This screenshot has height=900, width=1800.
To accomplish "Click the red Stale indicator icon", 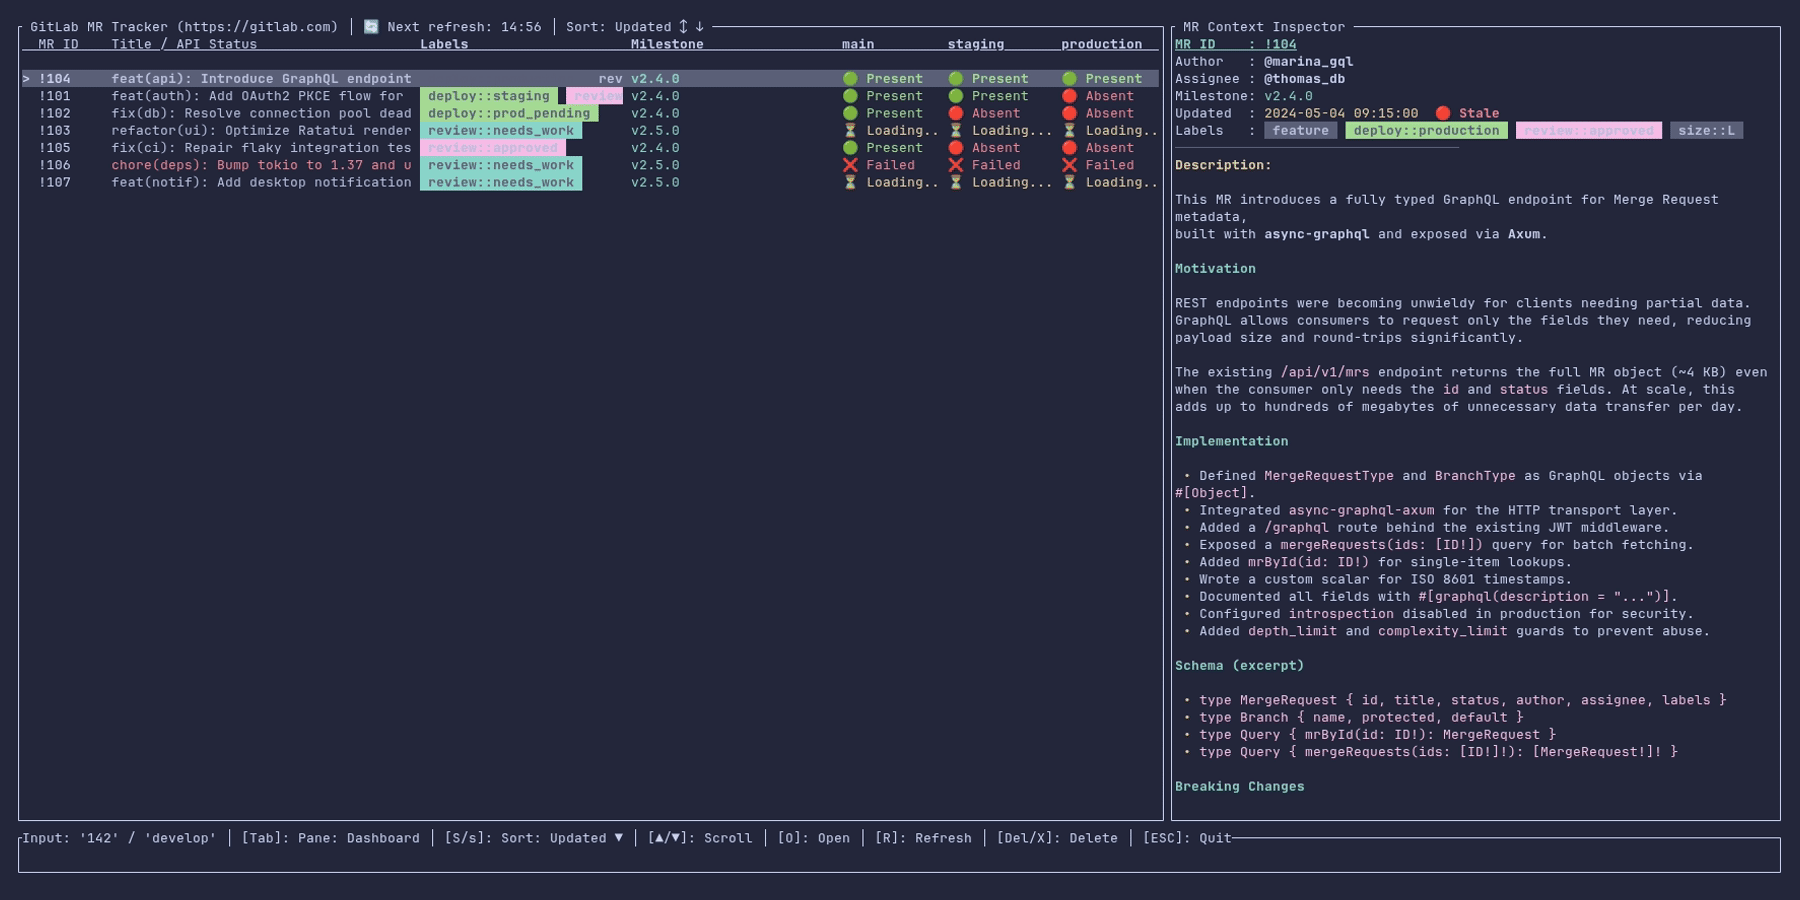I will (x=1443, y=113).
